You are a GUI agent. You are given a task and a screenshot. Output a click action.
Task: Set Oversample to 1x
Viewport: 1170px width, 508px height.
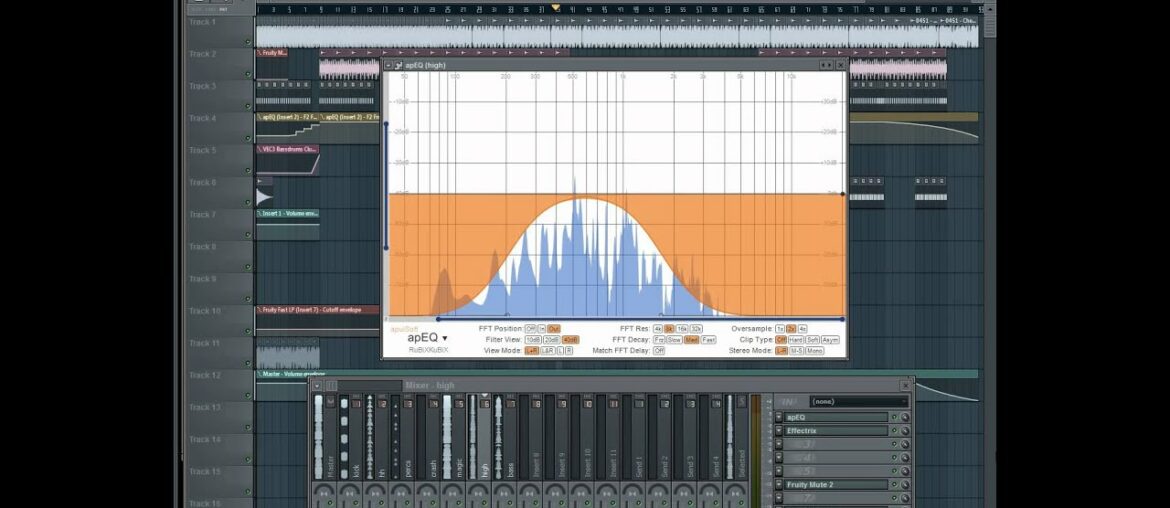tap(780, 328)
